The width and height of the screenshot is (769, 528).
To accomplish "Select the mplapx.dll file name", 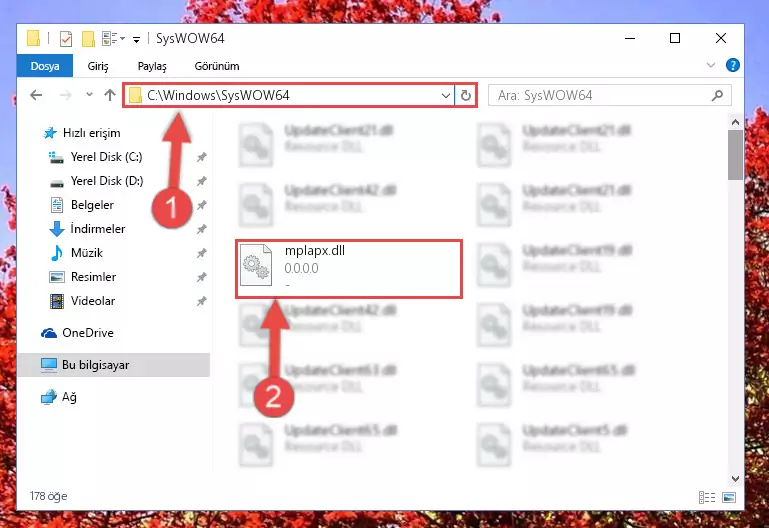I will [x=315, y=251].
